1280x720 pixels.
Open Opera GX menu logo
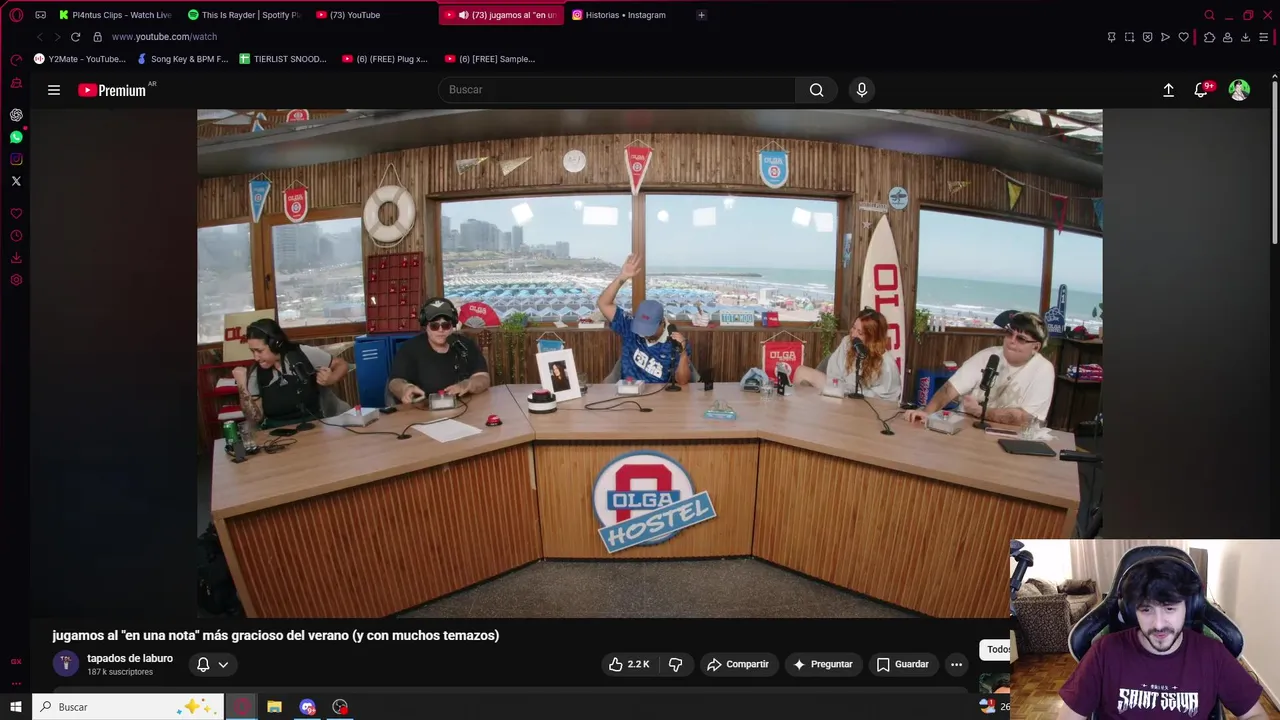16,15
